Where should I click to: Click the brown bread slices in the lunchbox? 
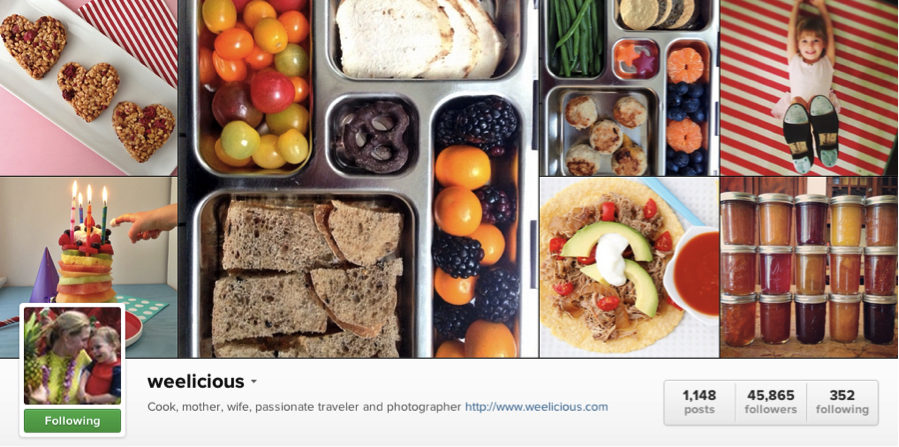pyautogui.click(x=307, y=278)
